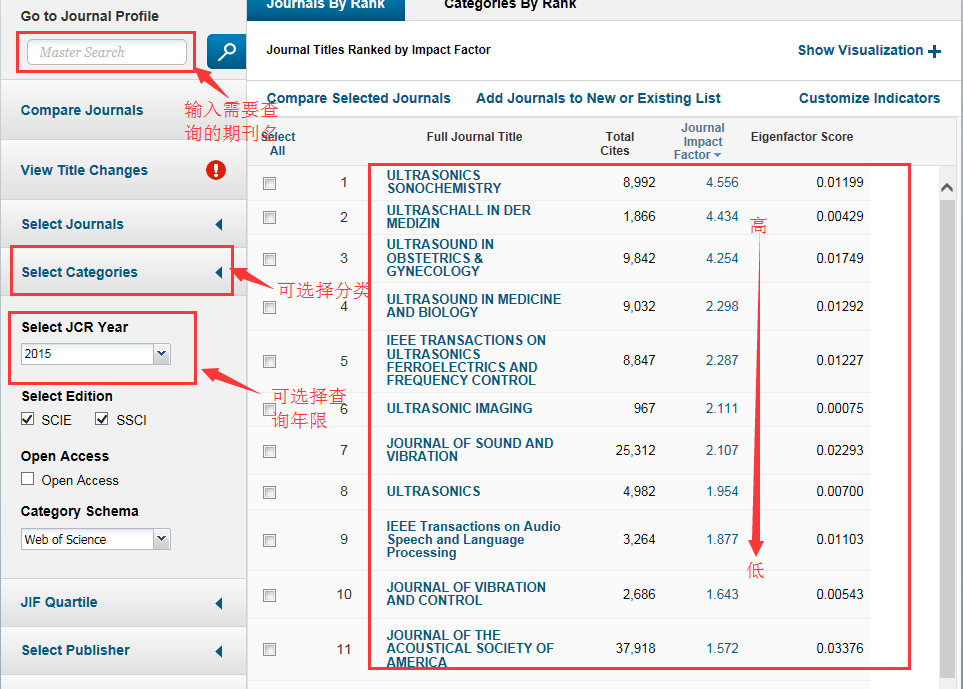Expand the Select Publisher section

(x=219, y=650)
